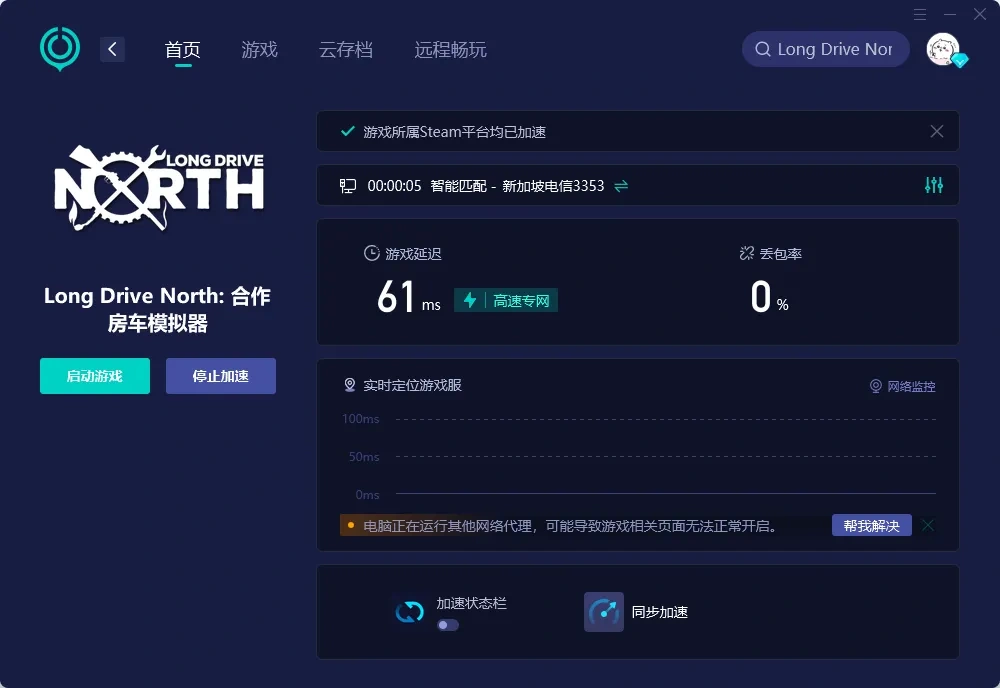The width and height of the screenshot is (1000, 688).
Task: Toggle the 加速状态栏 switch on
Action: pyautogui.click(x=446, y=625)
